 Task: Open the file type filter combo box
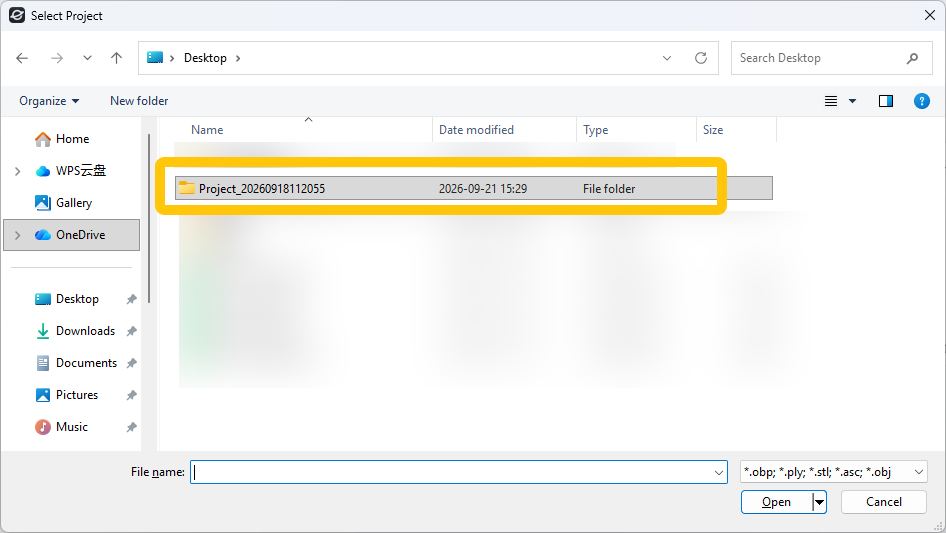834,472
